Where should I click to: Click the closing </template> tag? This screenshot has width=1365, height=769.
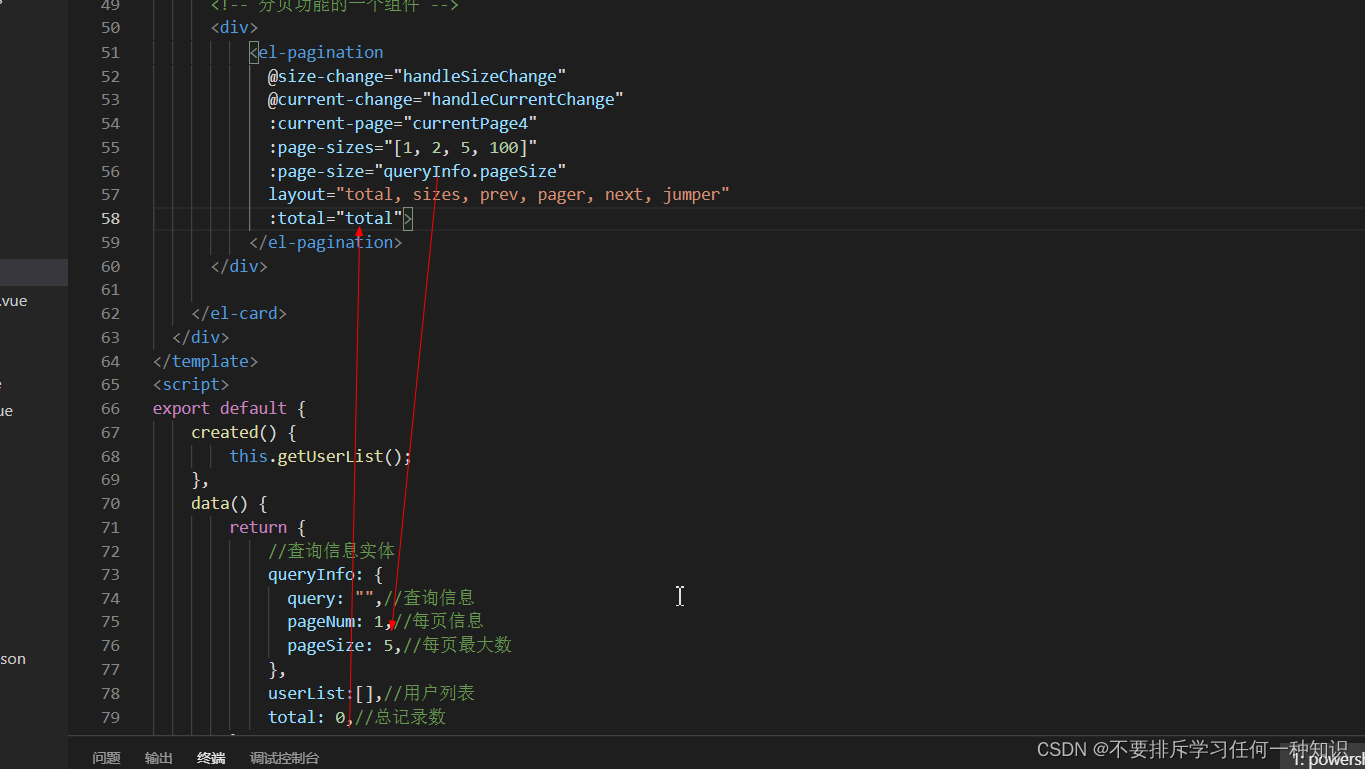(x=205, y=361)
